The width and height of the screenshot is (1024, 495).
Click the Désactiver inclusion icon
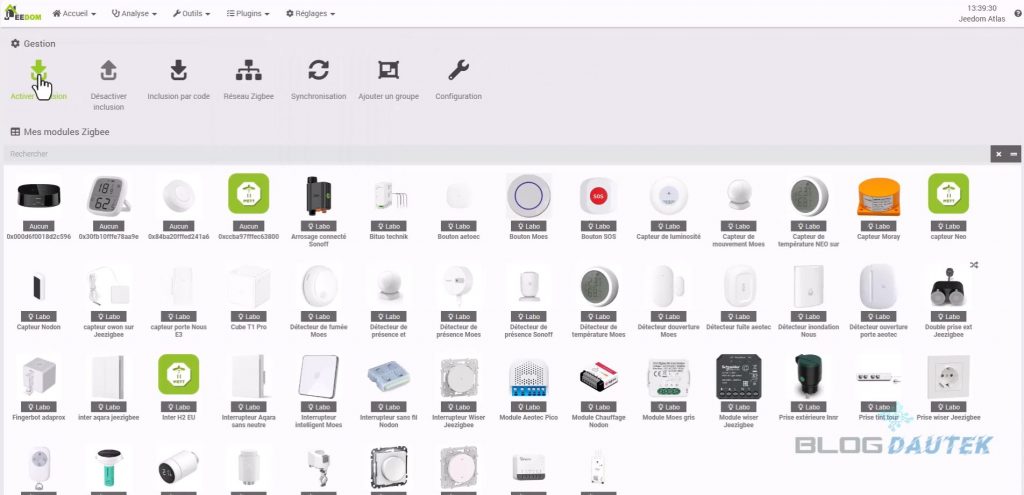(108, 71)
